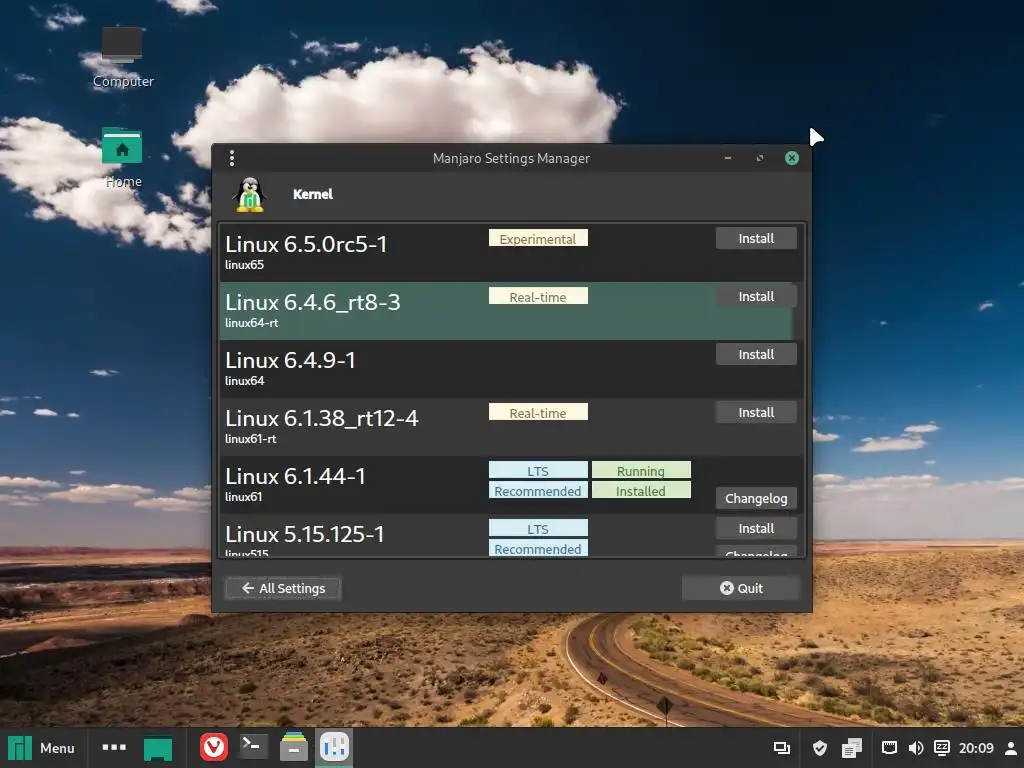Screen dimensions: 1024x768
Task: Click LTS tag on Linux 5.15.125-1
Action: click(x=538, y=528)
